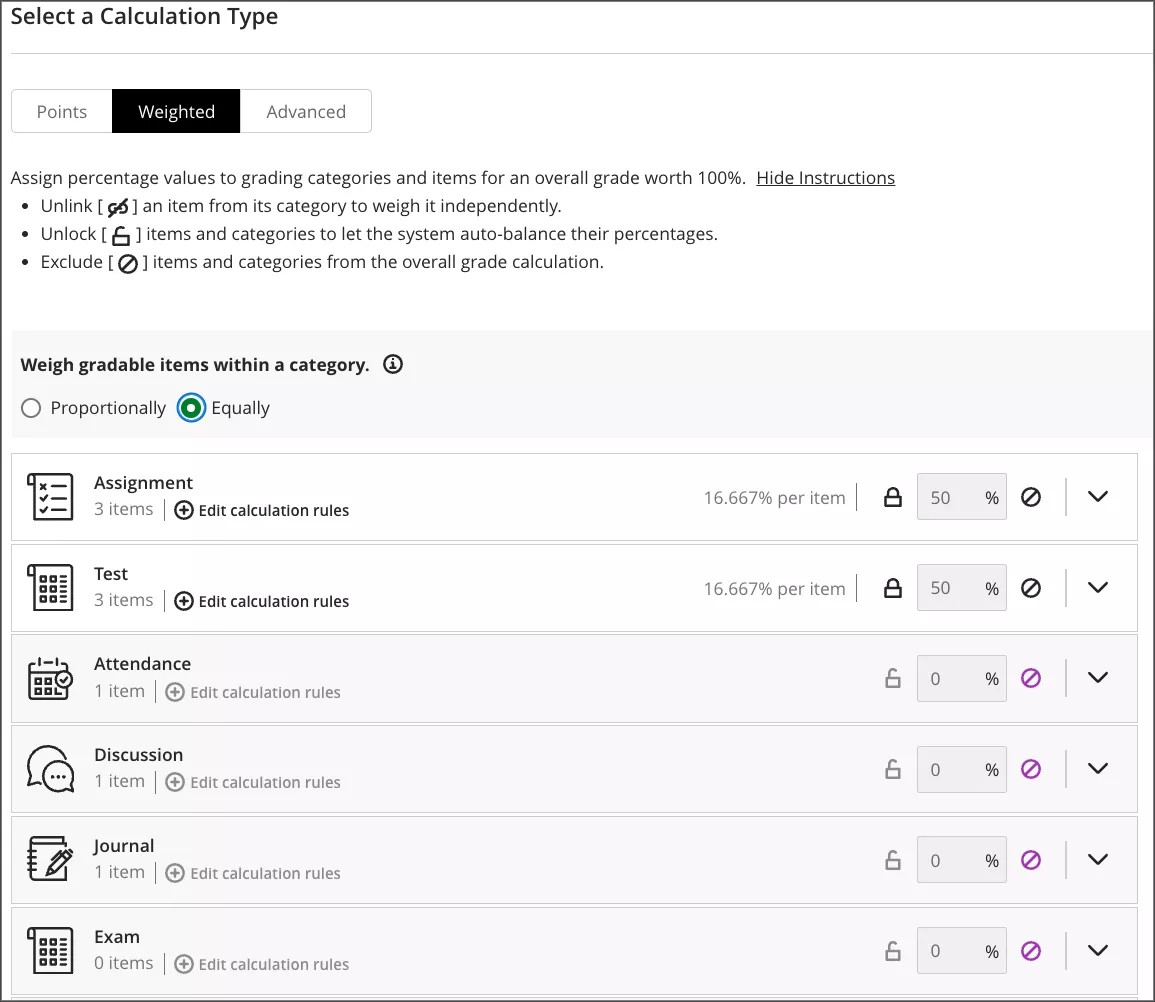1155x1002 pixels.
Task: Click the Hide Instructions link
Action: point(826,177)
